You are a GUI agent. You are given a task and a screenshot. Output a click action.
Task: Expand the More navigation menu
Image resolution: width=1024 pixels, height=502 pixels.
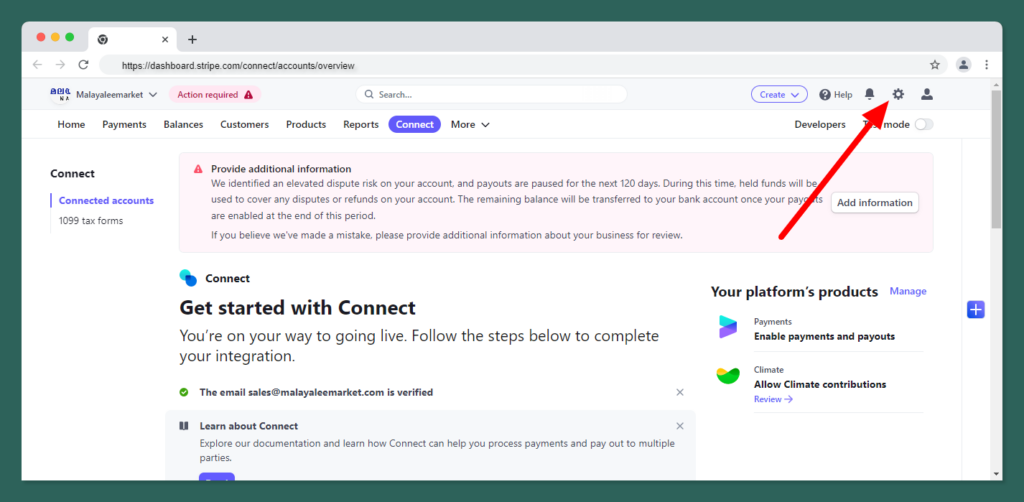[x=470, y=125]
